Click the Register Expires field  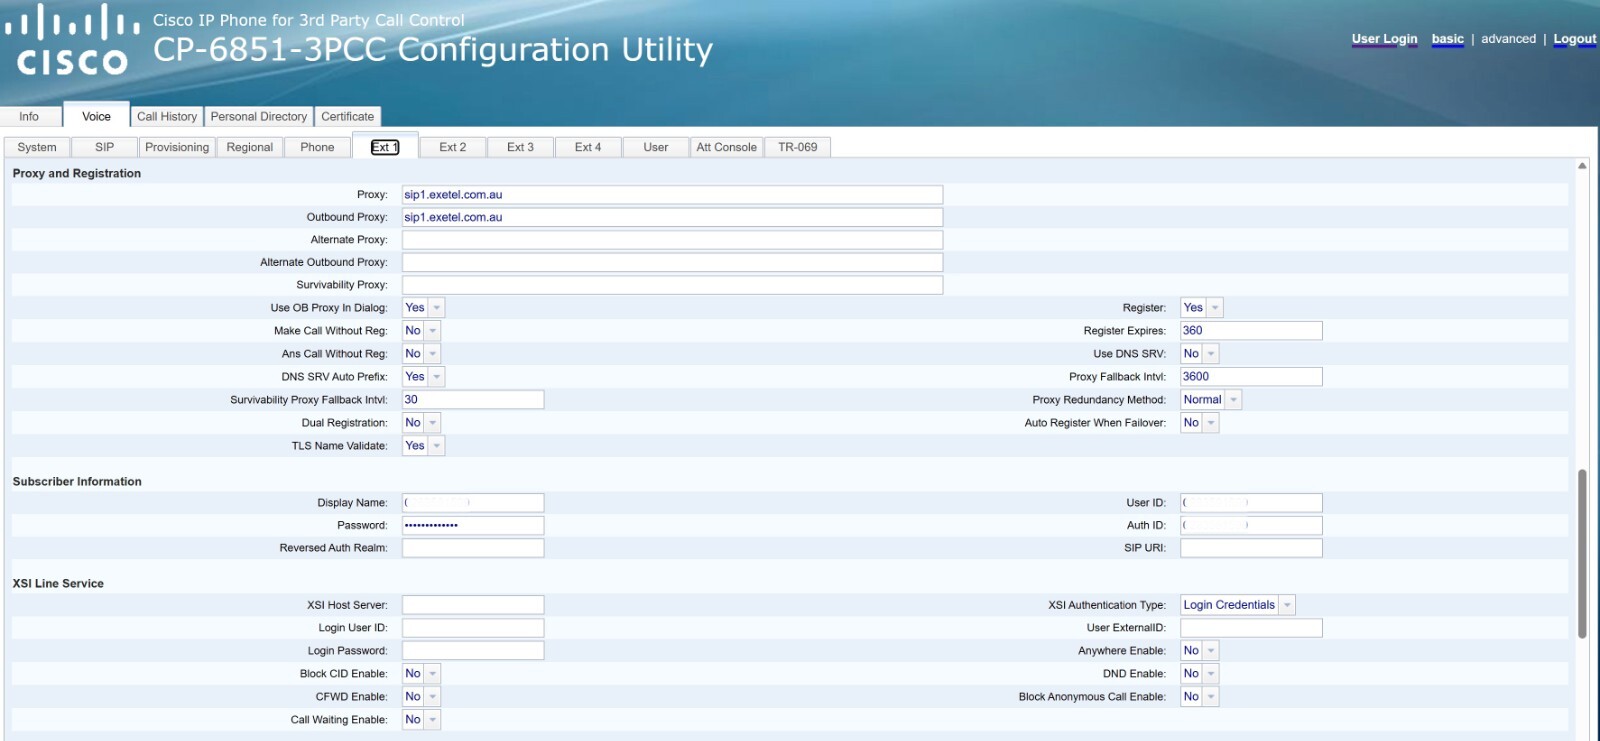(x=1251, y=331)
